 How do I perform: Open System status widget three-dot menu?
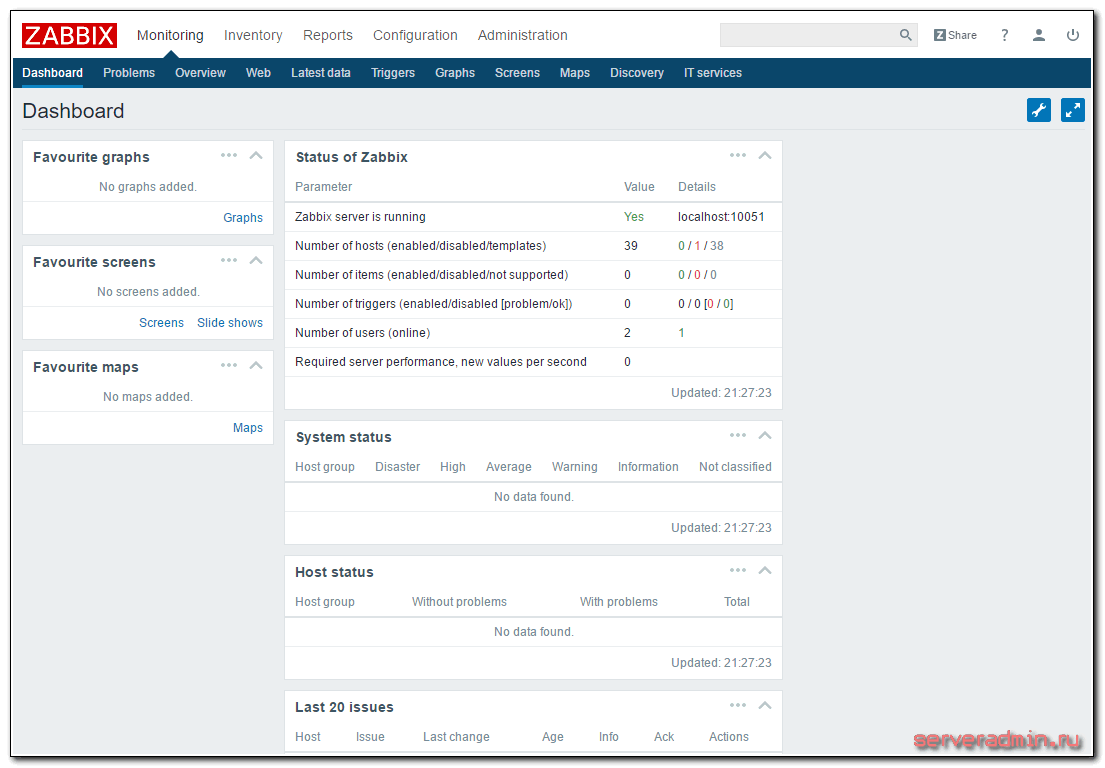coord(738,436)
